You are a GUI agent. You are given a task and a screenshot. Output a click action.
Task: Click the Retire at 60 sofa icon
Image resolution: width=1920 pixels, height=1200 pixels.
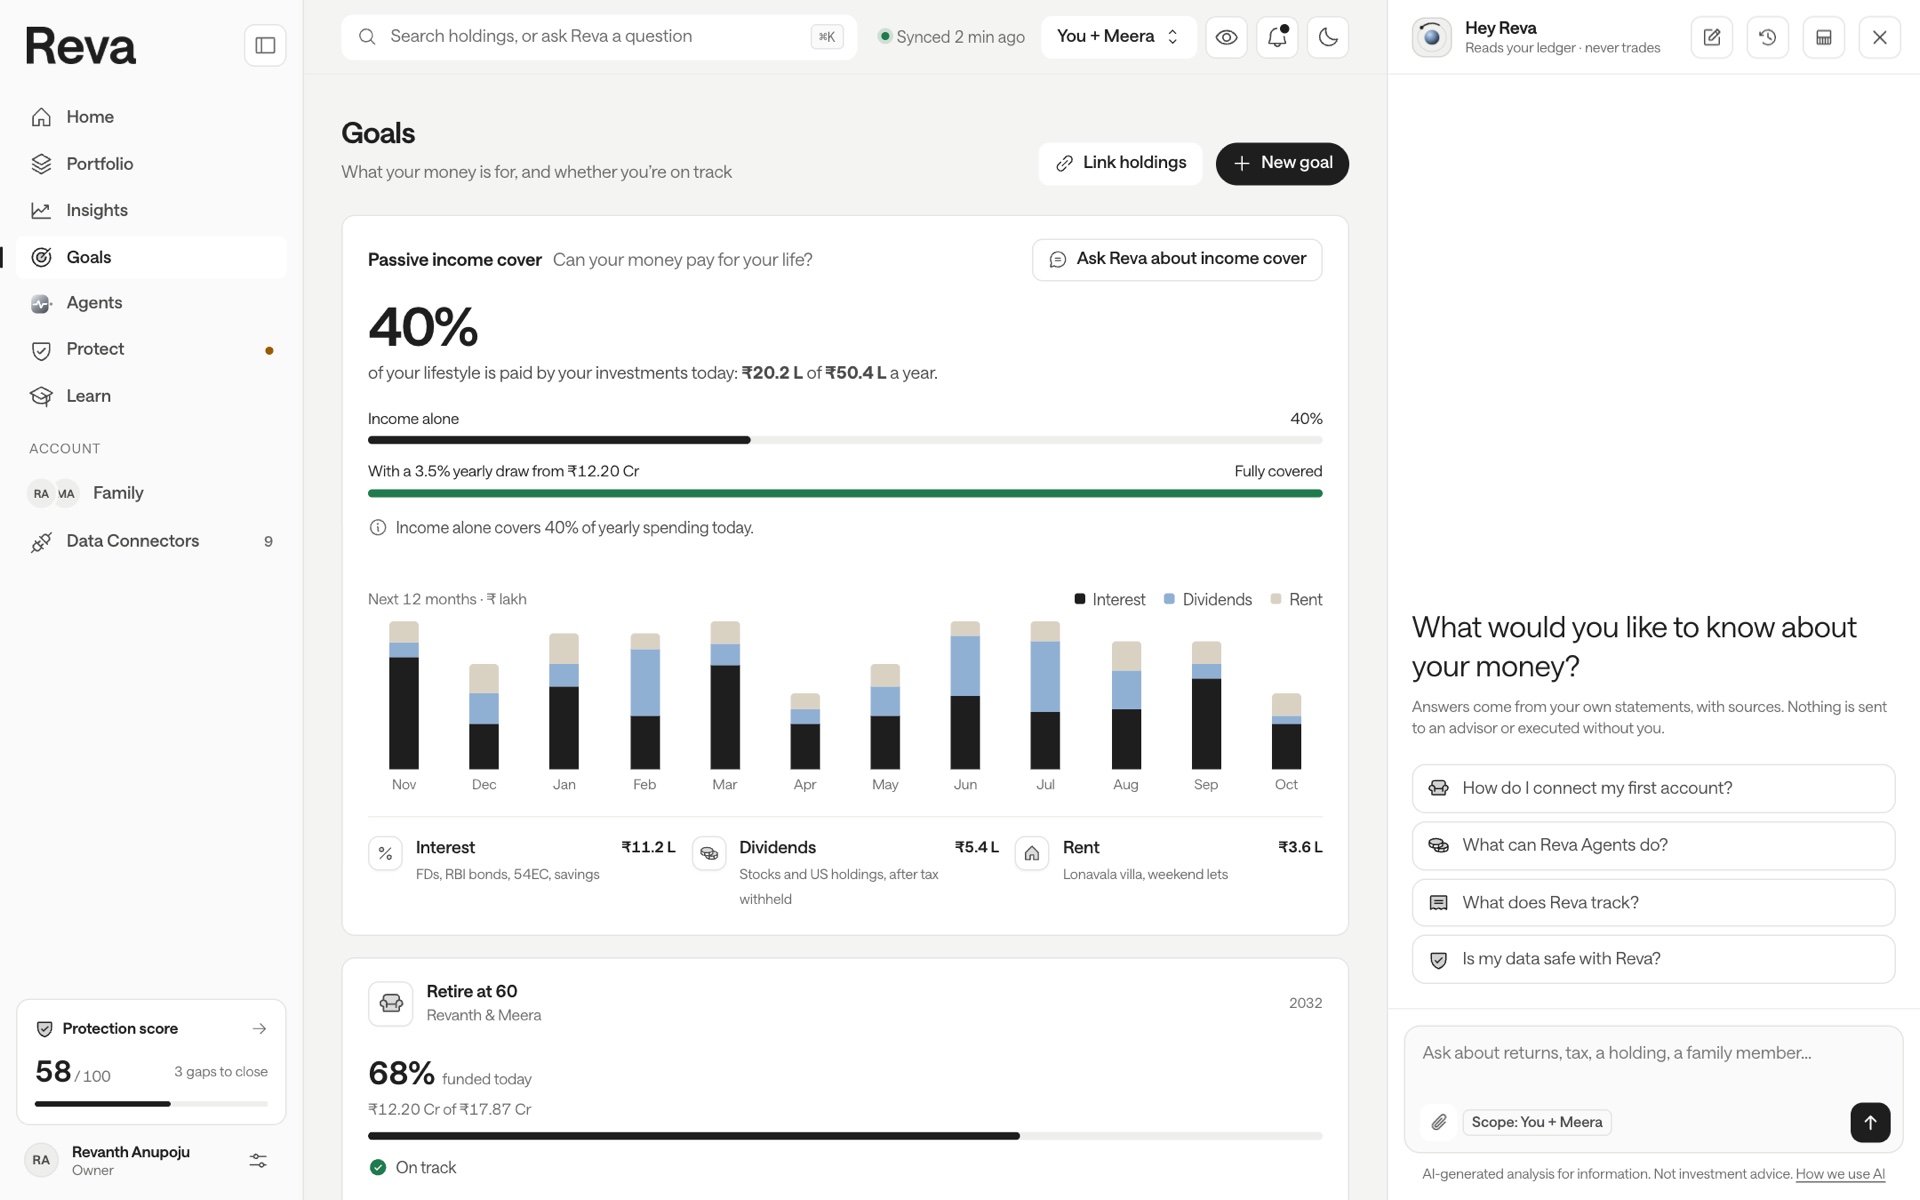click(x=391, y=1003)
